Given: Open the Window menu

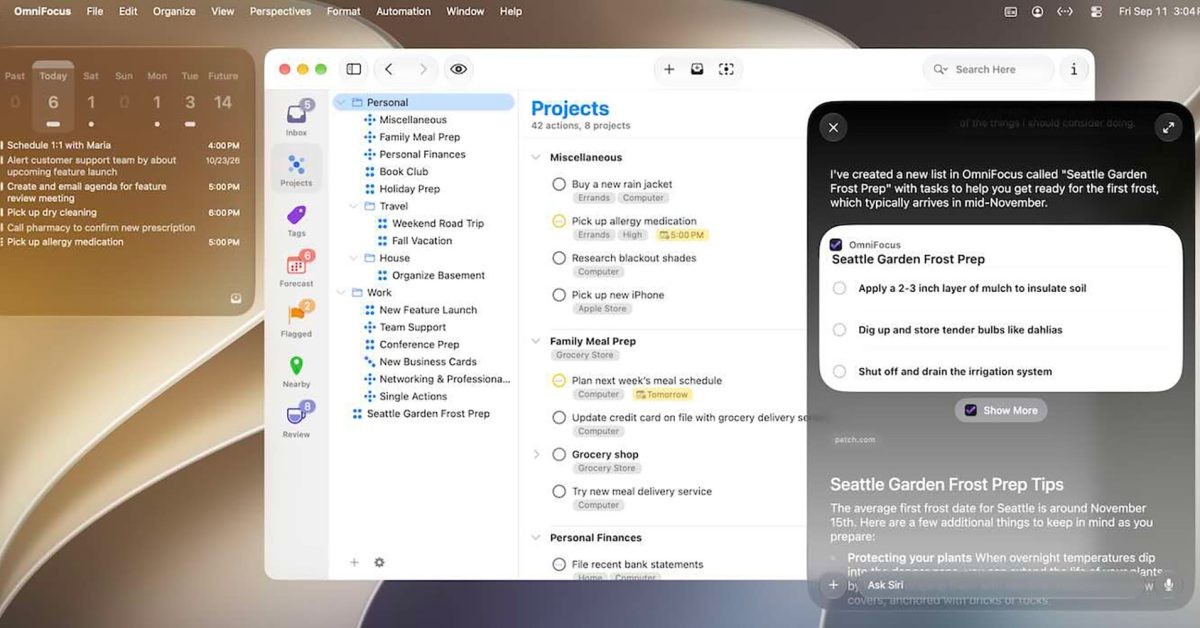Looking at the screenshot, I should click(465, 12).
